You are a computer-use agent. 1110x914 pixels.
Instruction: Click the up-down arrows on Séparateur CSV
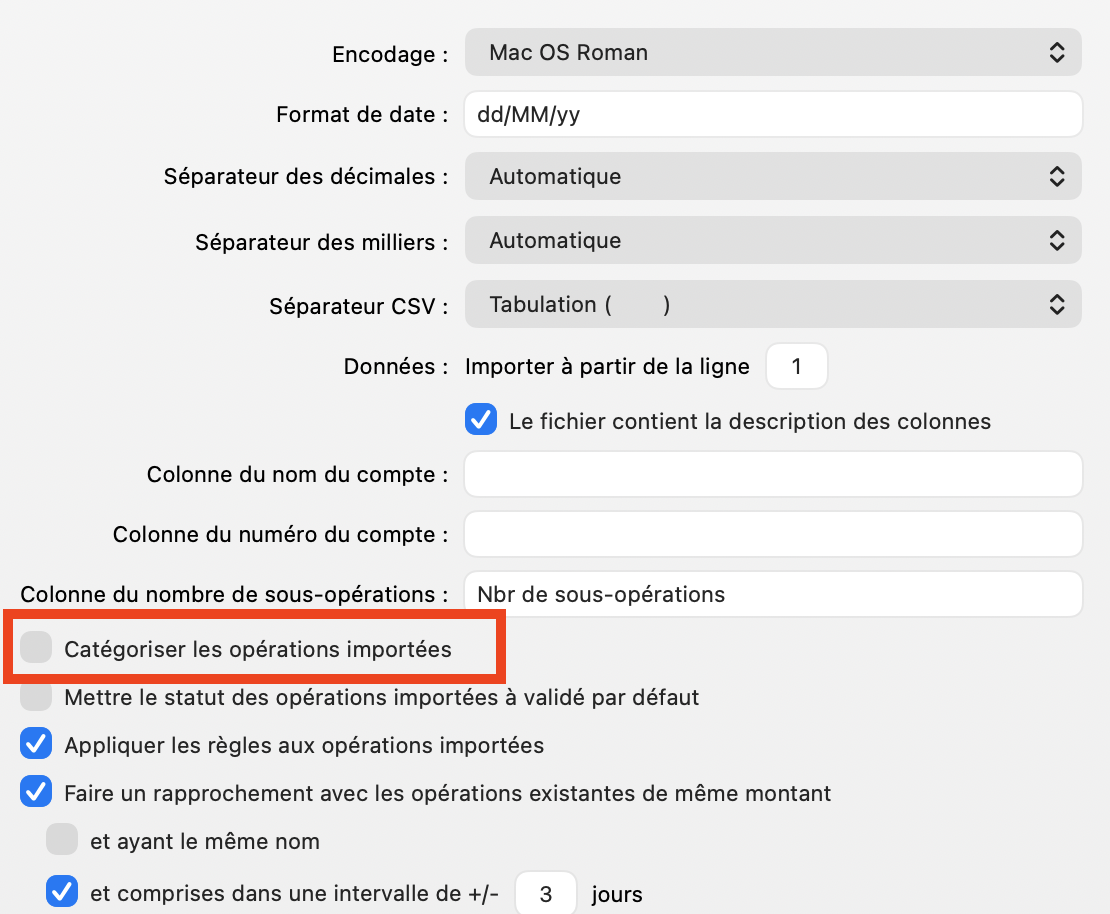click(x=1057, y=305)
